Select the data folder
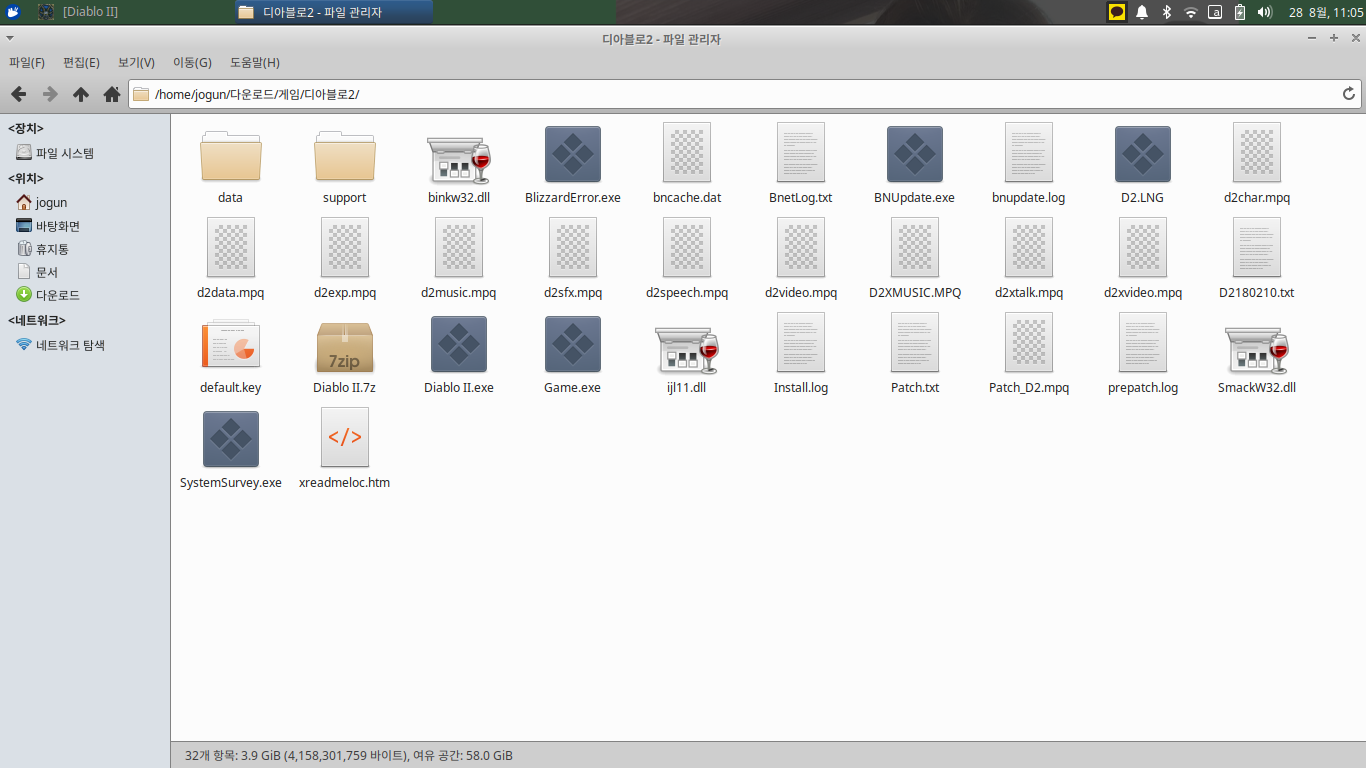 231,155
